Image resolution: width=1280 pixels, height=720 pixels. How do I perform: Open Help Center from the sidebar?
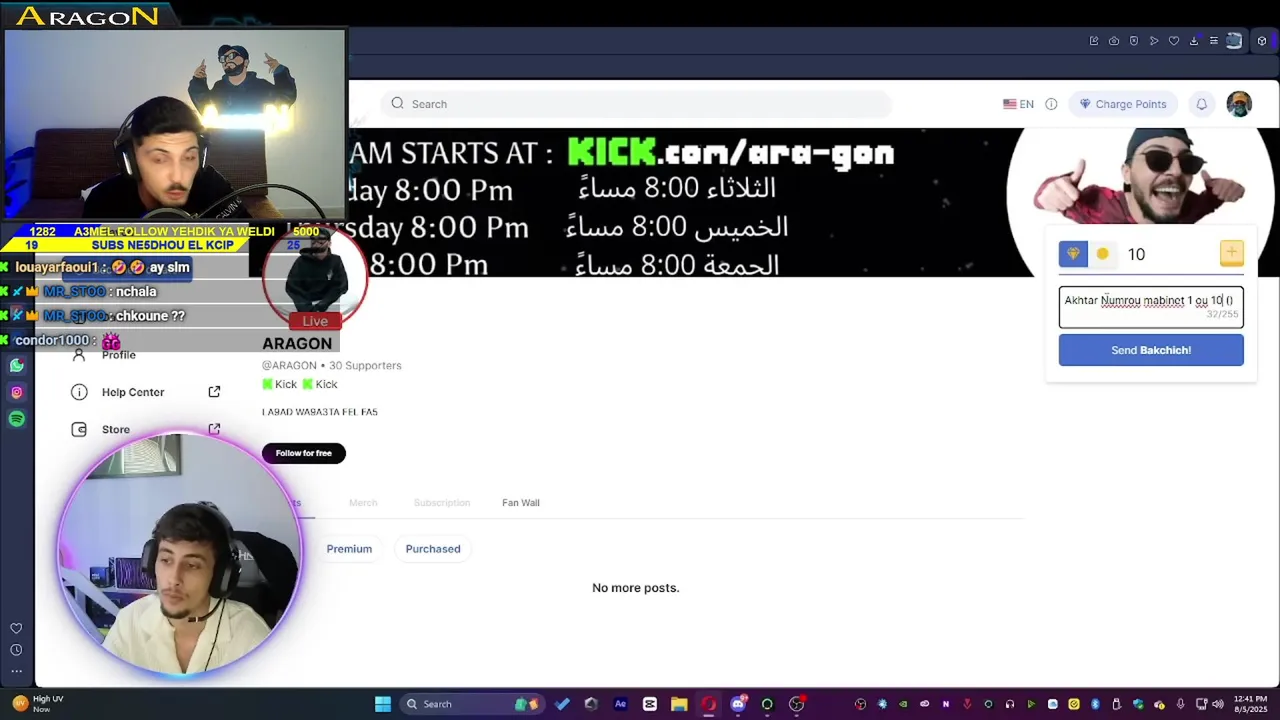[x=133, y=392]
